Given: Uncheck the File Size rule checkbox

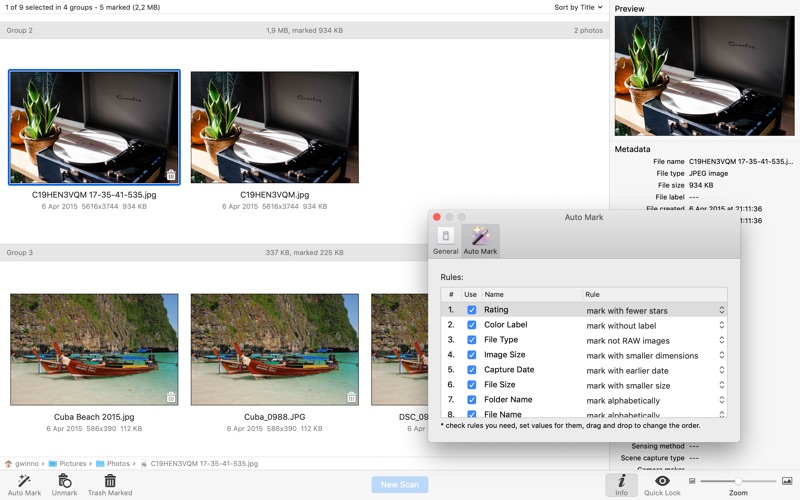Looking at the screenshot, I should [471, 385].
